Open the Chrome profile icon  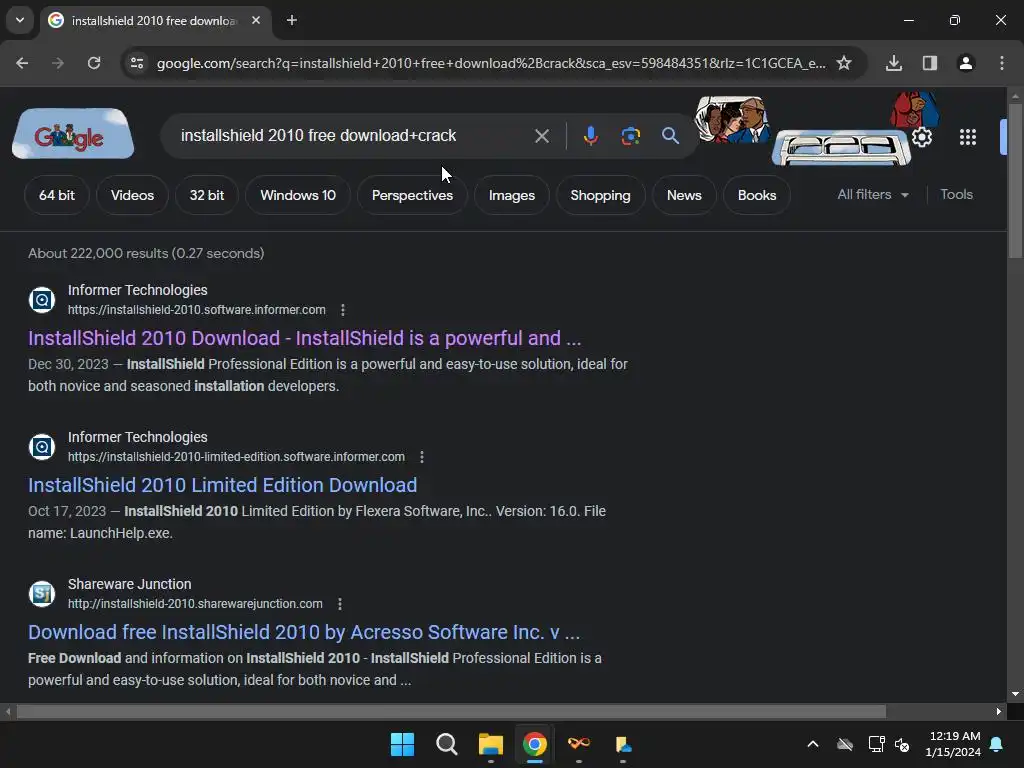pos(966,63)
